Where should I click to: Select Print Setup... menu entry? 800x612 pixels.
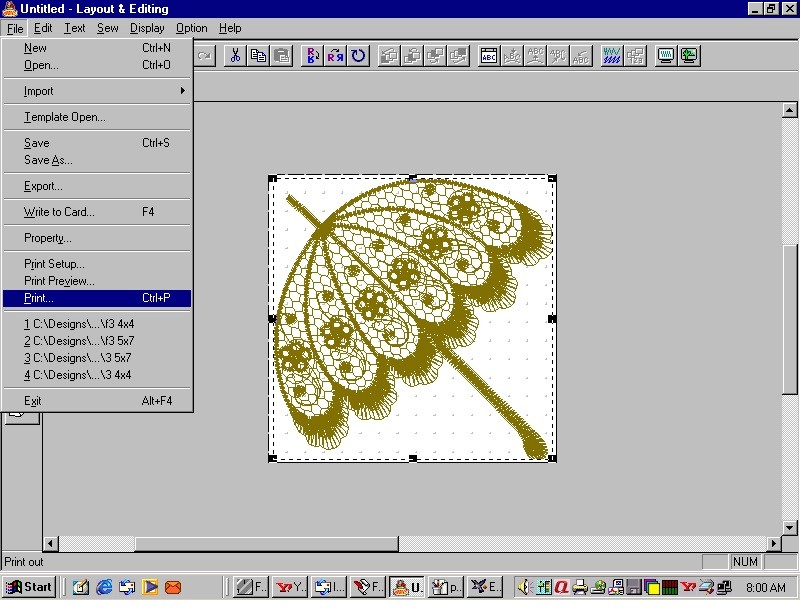[97, 264]
